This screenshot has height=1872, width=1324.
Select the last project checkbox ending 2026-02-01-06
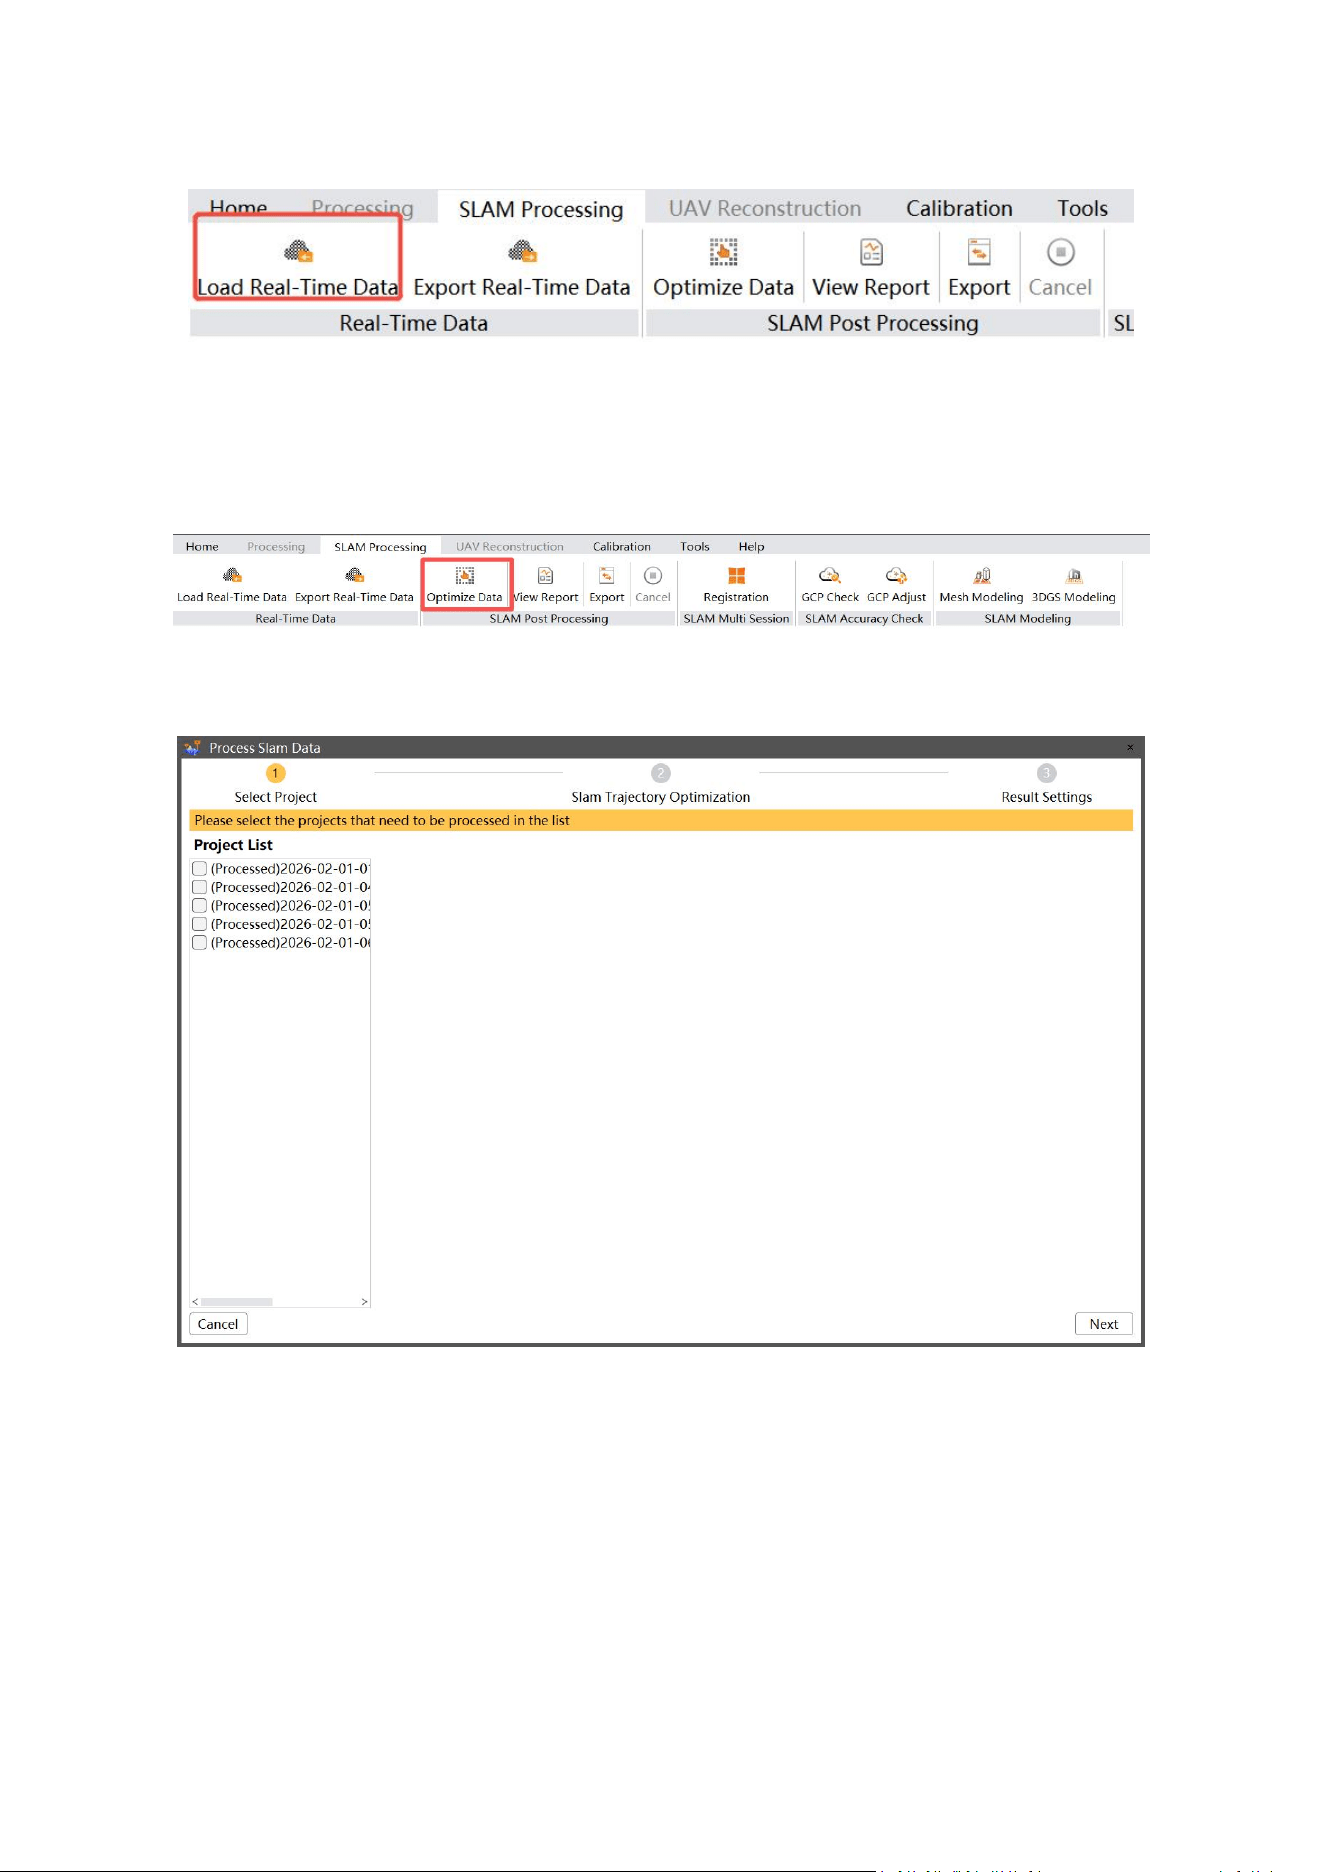coord(200,943)
